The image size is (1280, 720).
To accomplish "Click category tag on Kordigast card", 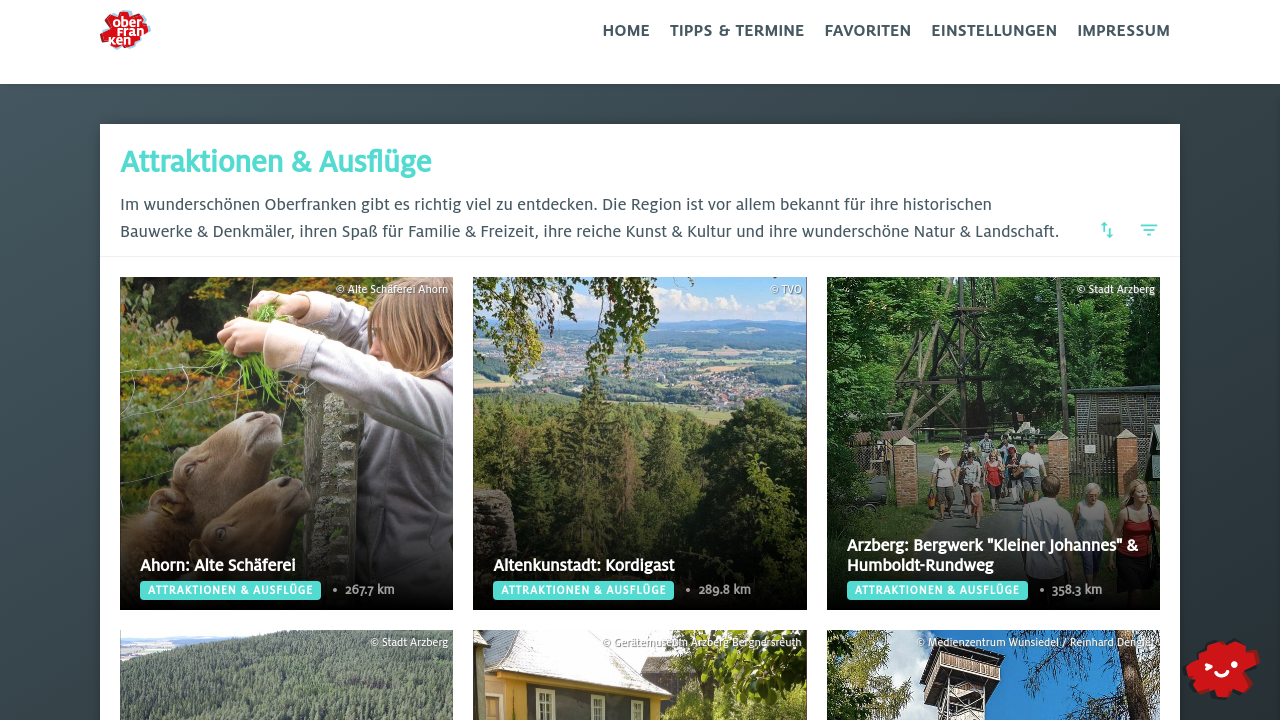I will coord(583,590).
